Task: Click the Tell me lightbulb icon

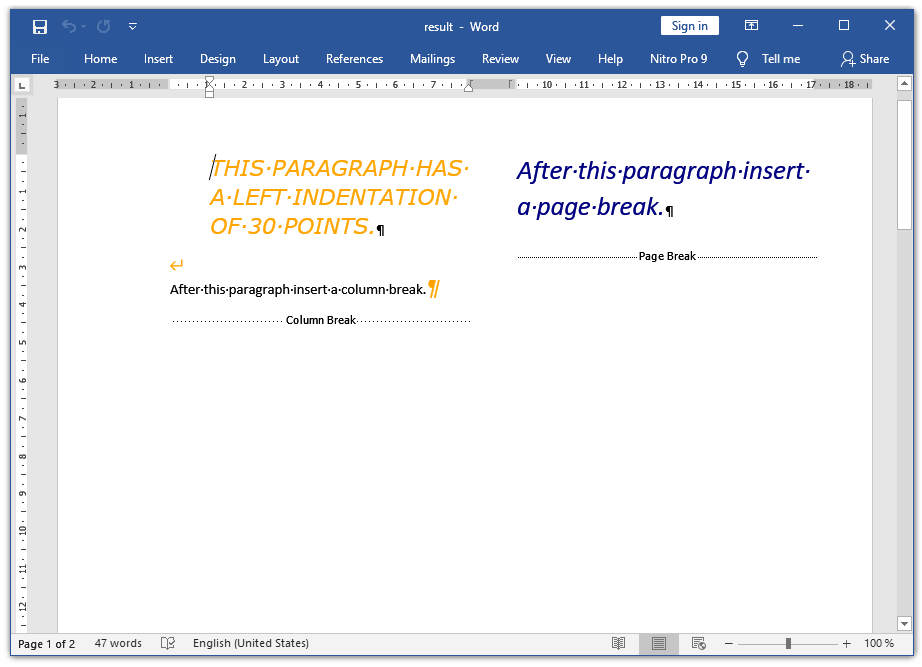Action: pos(742,59)
